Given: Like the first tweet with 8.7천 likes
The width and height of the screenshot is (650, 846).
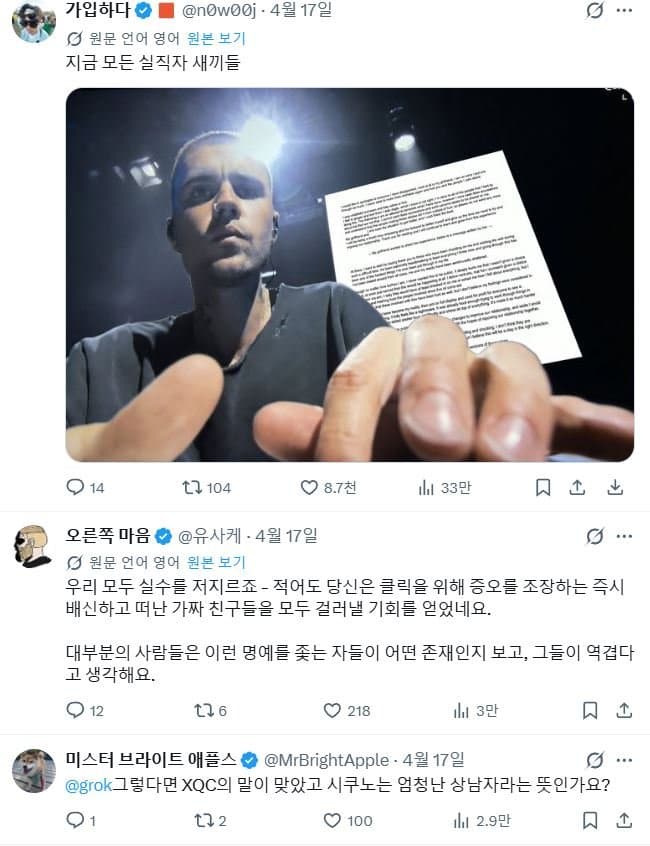Looking at the screenshot, I should pos(309,488).
